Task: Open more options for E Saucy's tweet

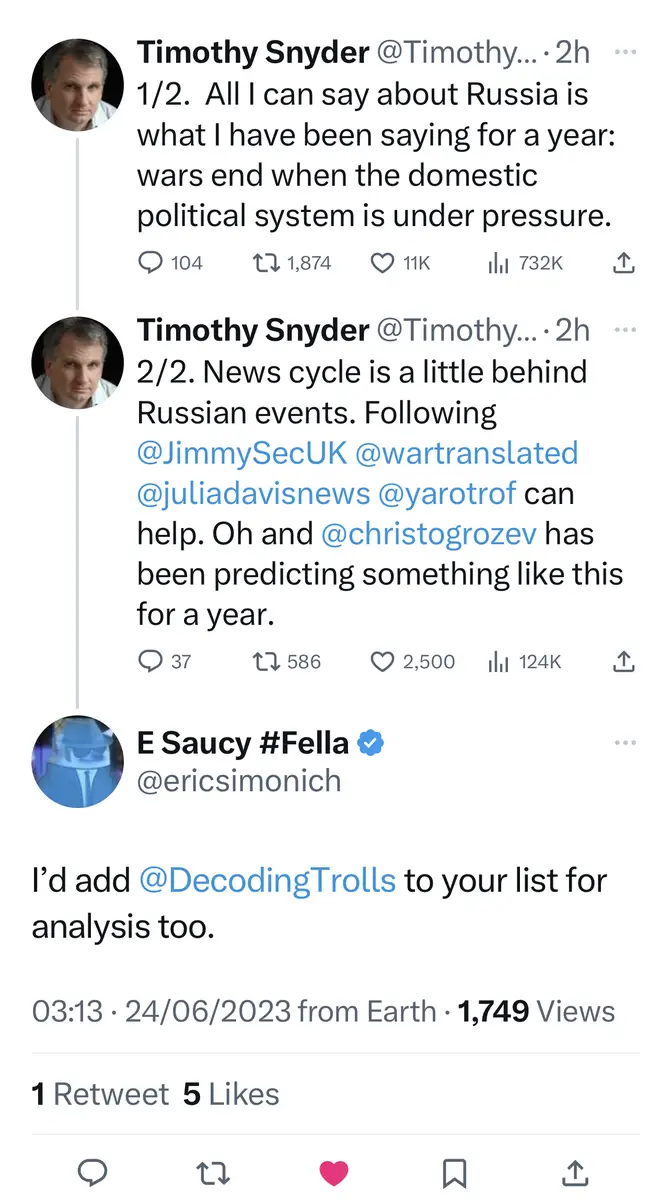Action: (625, 743)
